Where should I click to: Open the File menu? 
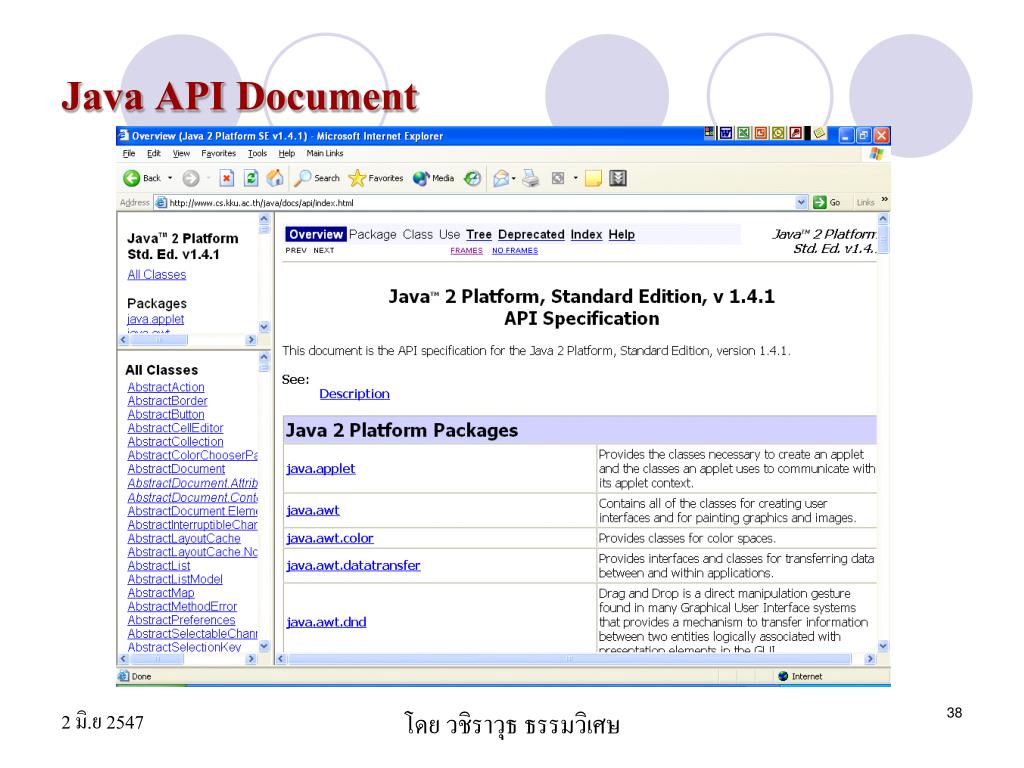click(x=129, y=153)
